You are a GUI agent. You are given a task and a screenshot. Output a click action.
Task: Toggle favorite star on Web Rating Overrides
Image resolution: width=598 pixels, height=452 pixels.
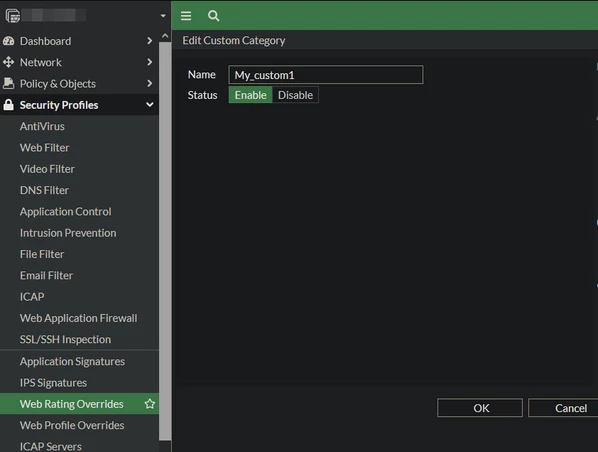[150, 404]
